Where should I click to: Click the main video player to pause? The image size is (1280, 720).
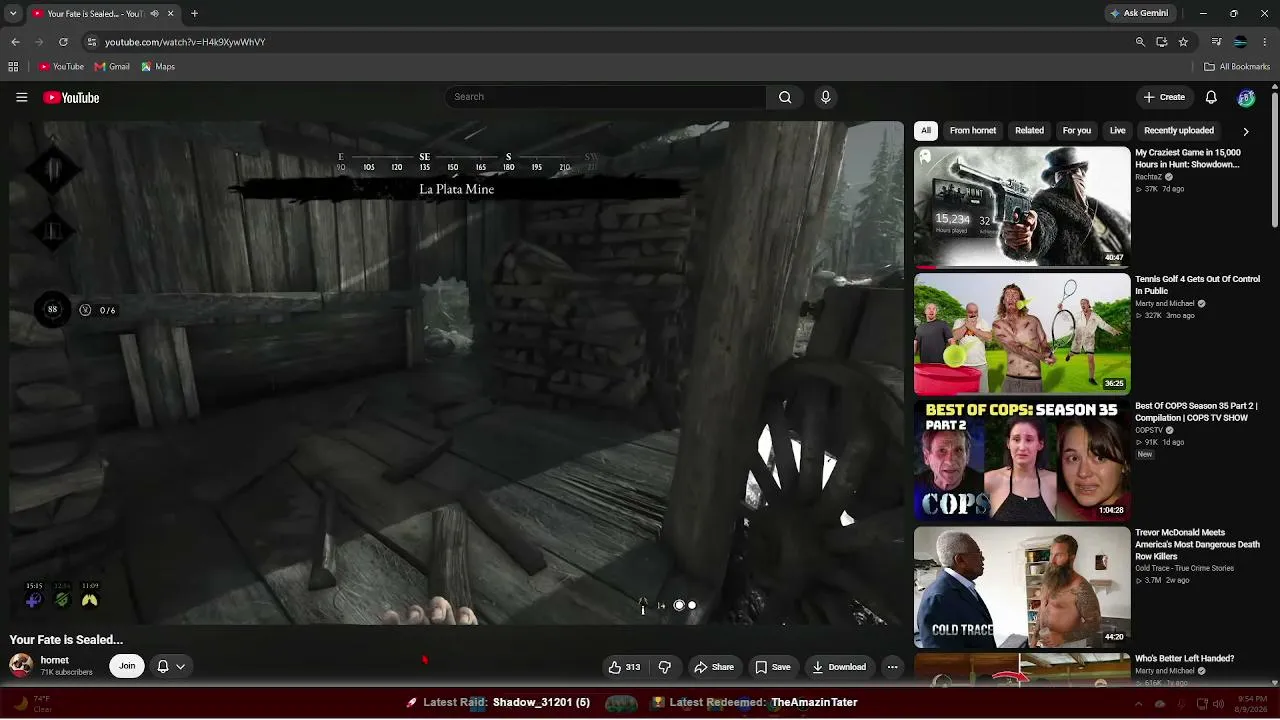click(457, 374)
